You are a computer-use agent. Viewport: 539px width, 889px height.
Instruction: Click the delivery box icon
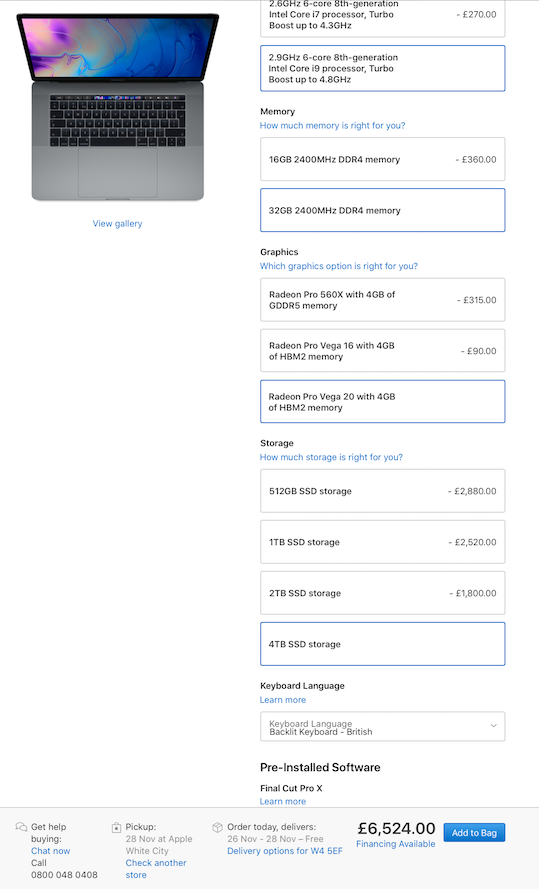[217, 827]
